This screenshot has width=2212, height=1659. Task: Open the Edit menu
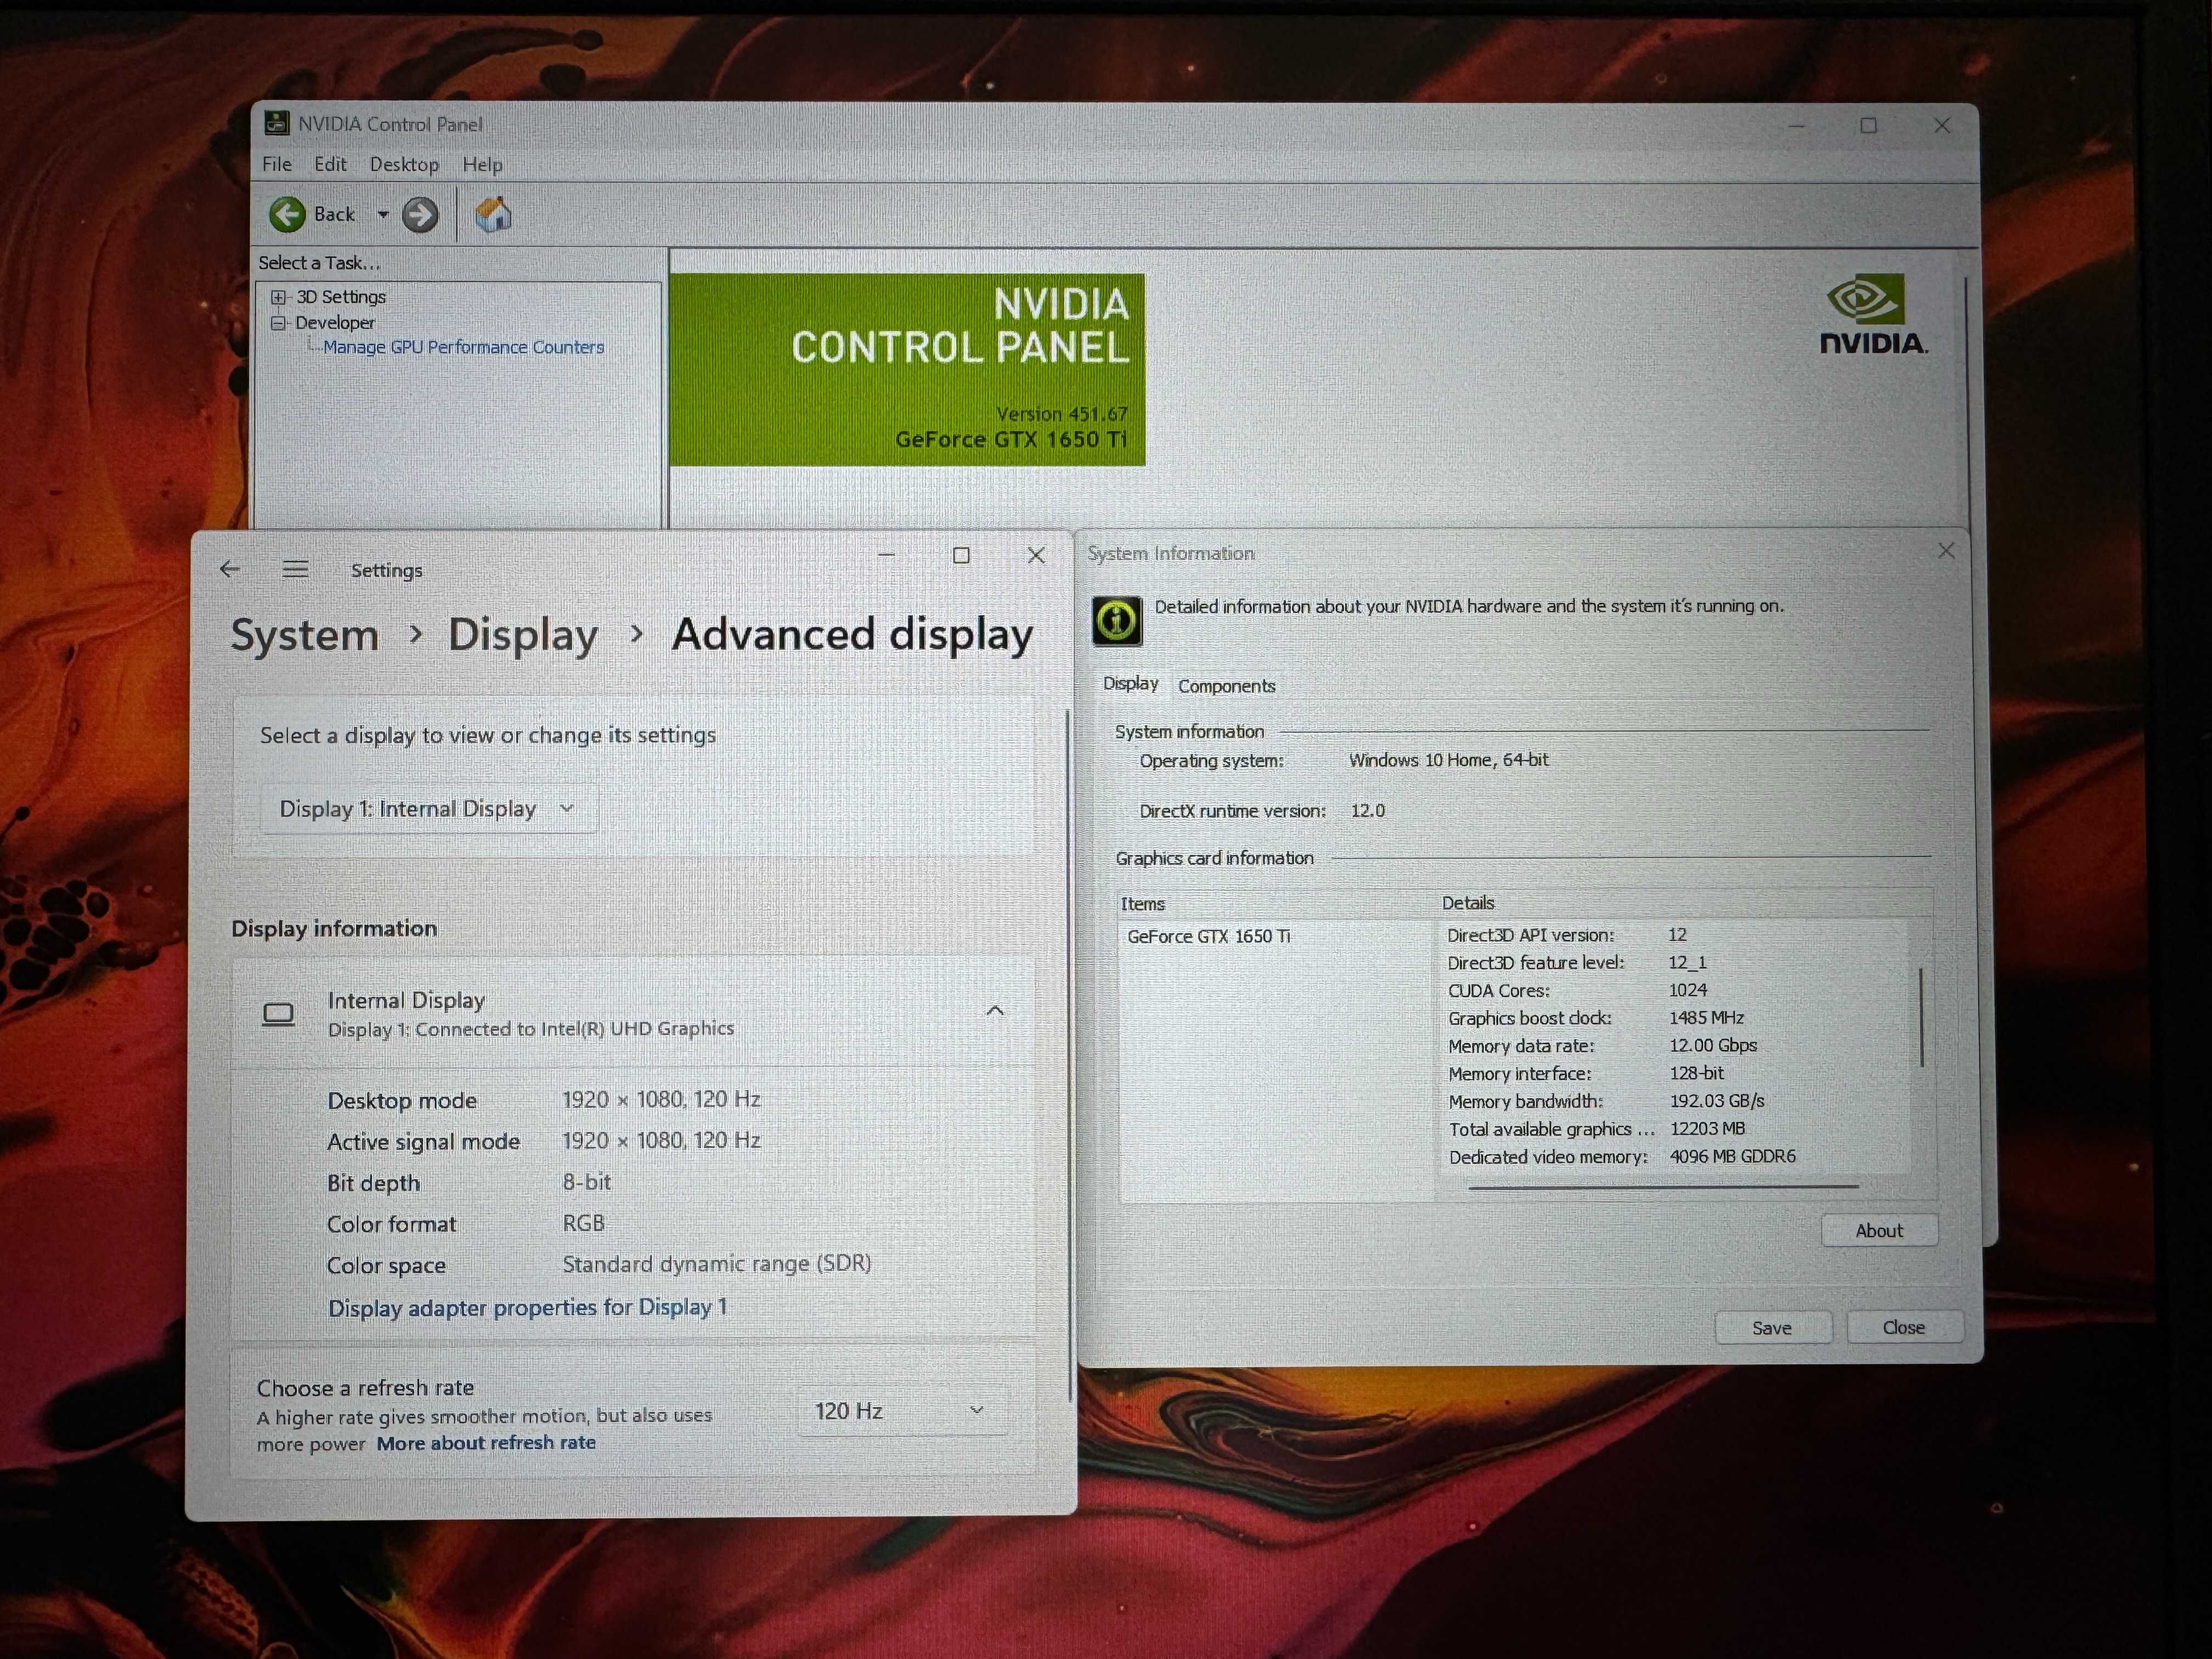click(330, 164)
